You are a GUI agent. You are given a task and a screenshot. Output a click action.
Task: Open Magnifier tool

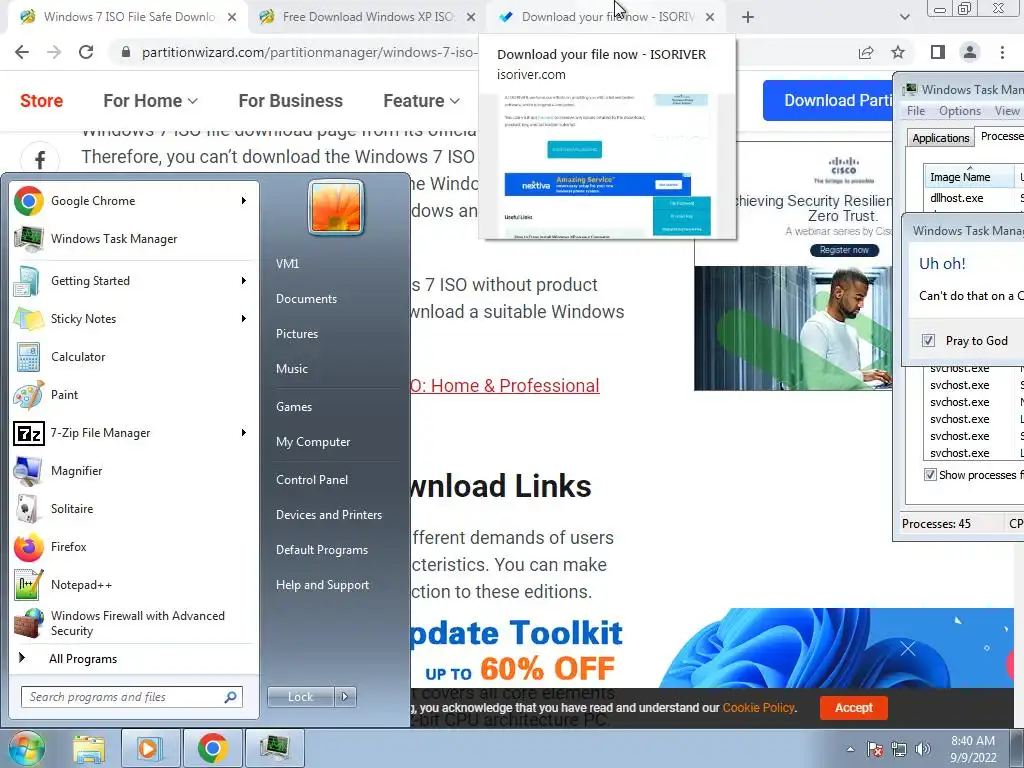[x=134, y=471]
